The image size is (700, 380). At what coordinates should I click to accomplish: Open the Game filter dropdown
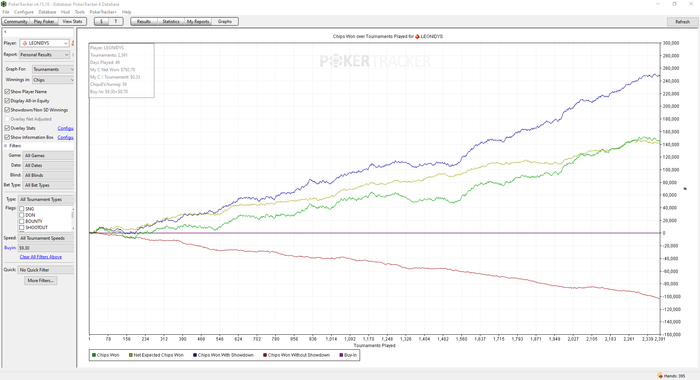[48, 155]
